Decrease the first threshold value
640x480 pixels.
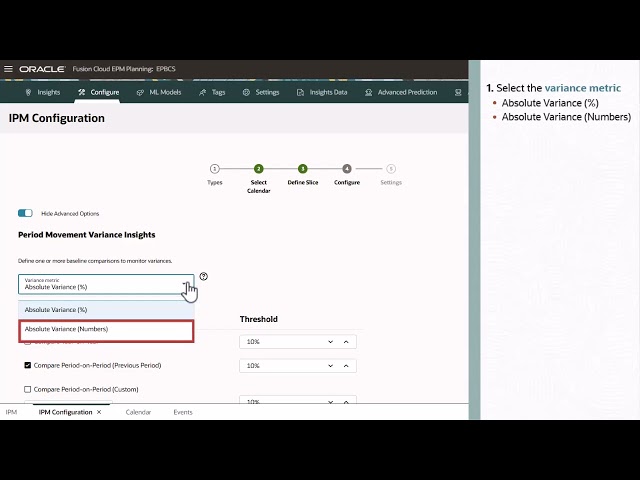331,342
